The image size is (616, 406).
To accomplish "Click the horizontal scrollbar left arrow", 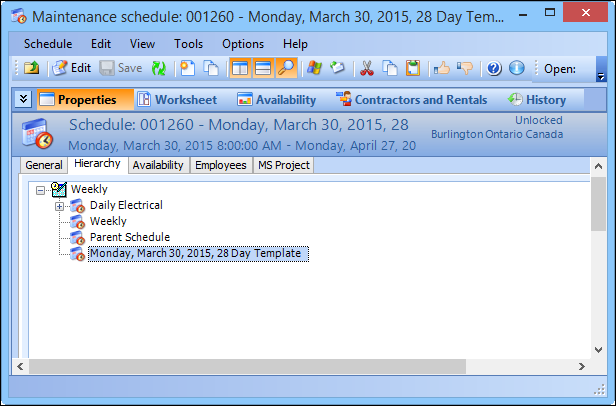I will coord(20,366).
